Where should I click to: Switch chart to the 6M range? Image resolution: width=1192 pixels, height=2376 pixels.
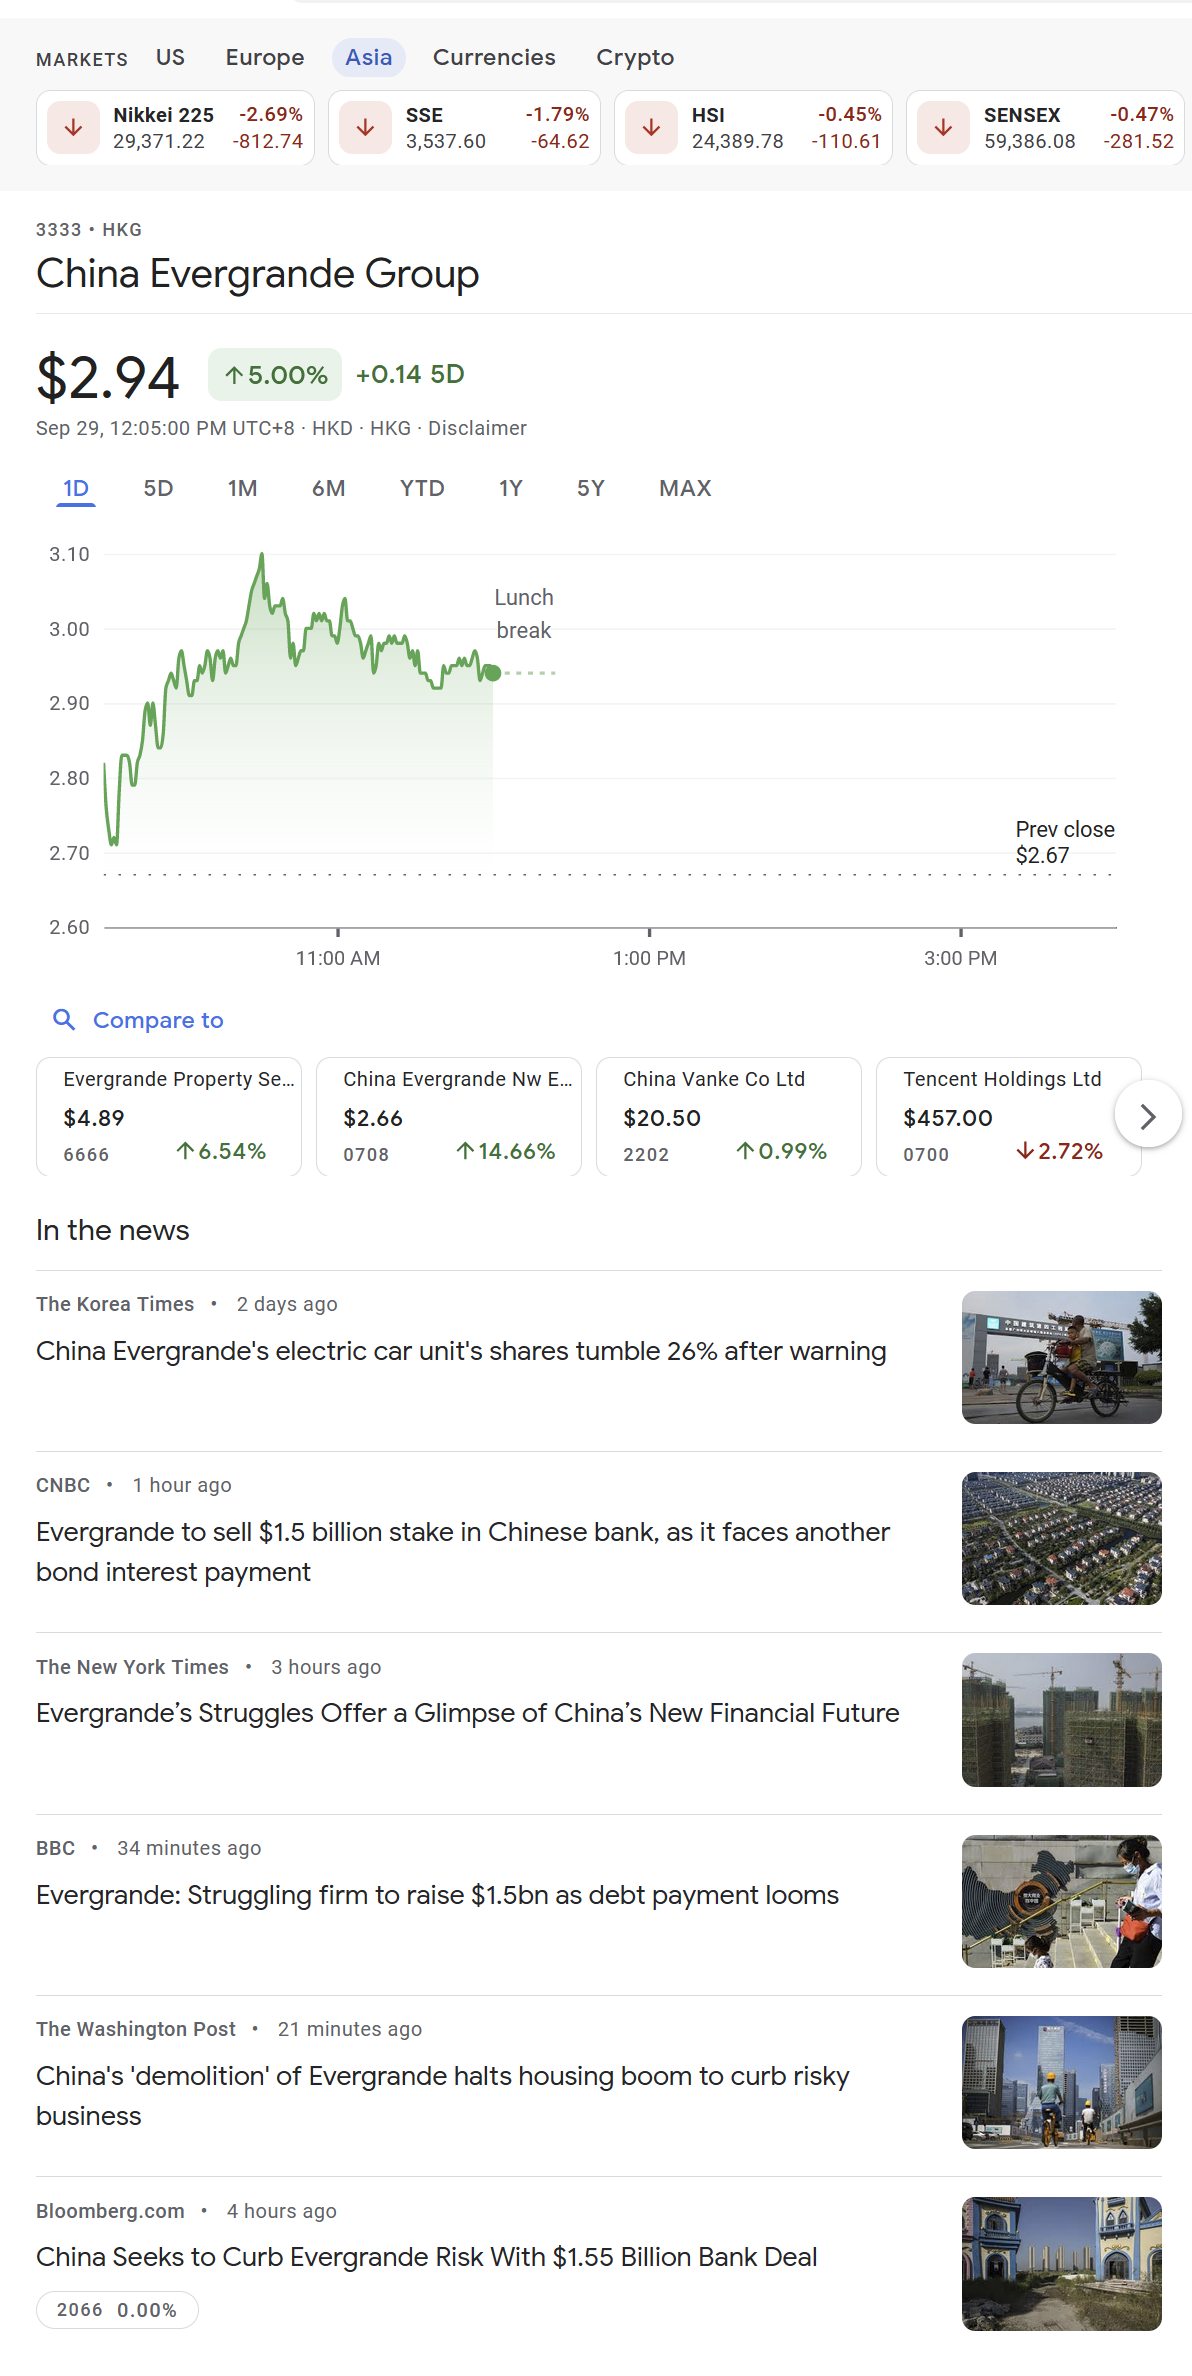tap(328, 488)
